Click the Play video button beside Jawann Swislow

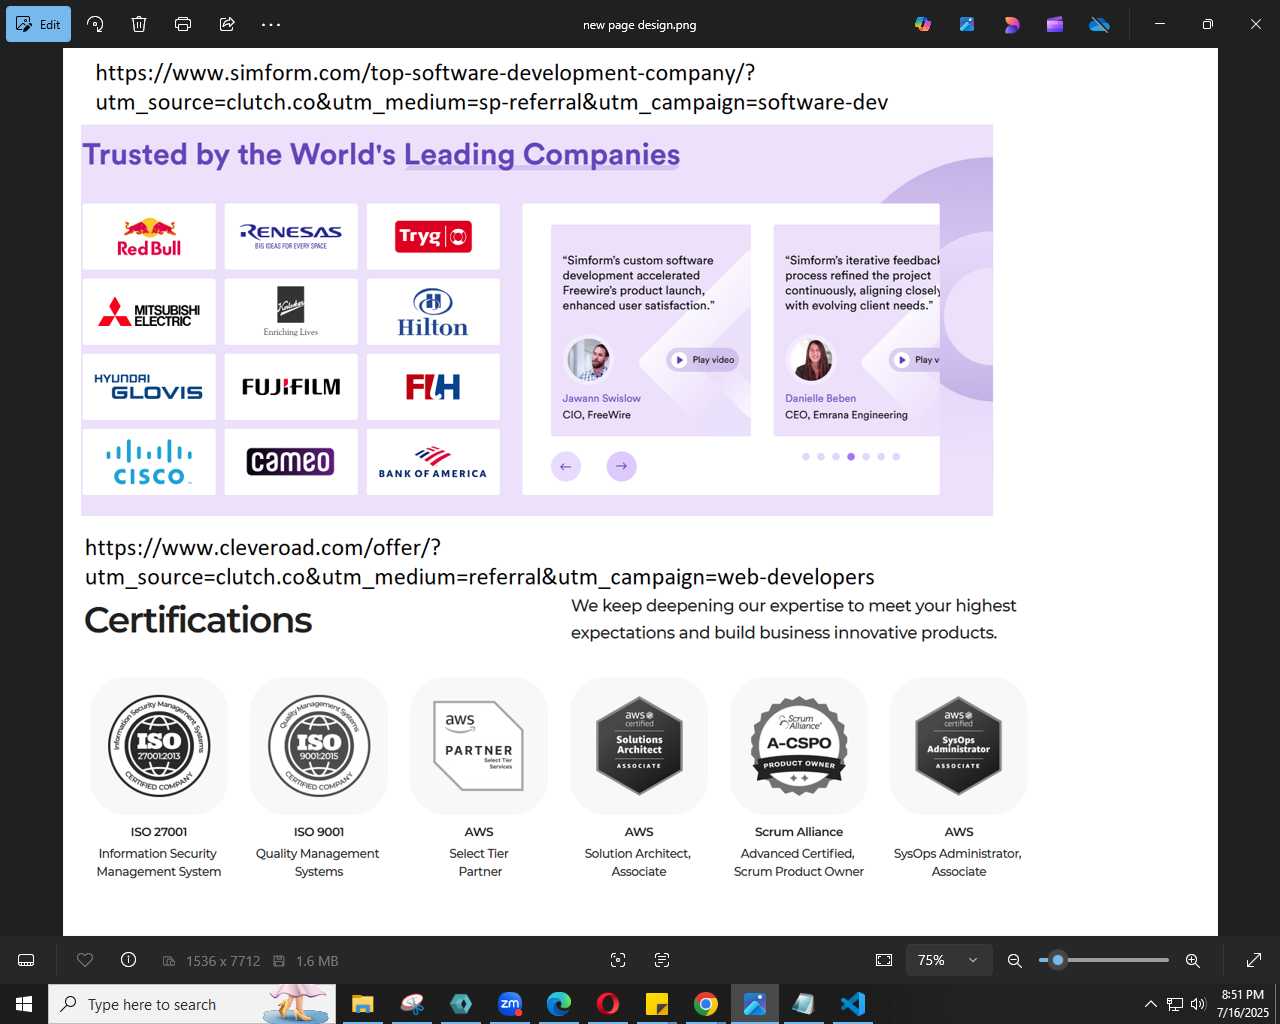pos(703,360)
